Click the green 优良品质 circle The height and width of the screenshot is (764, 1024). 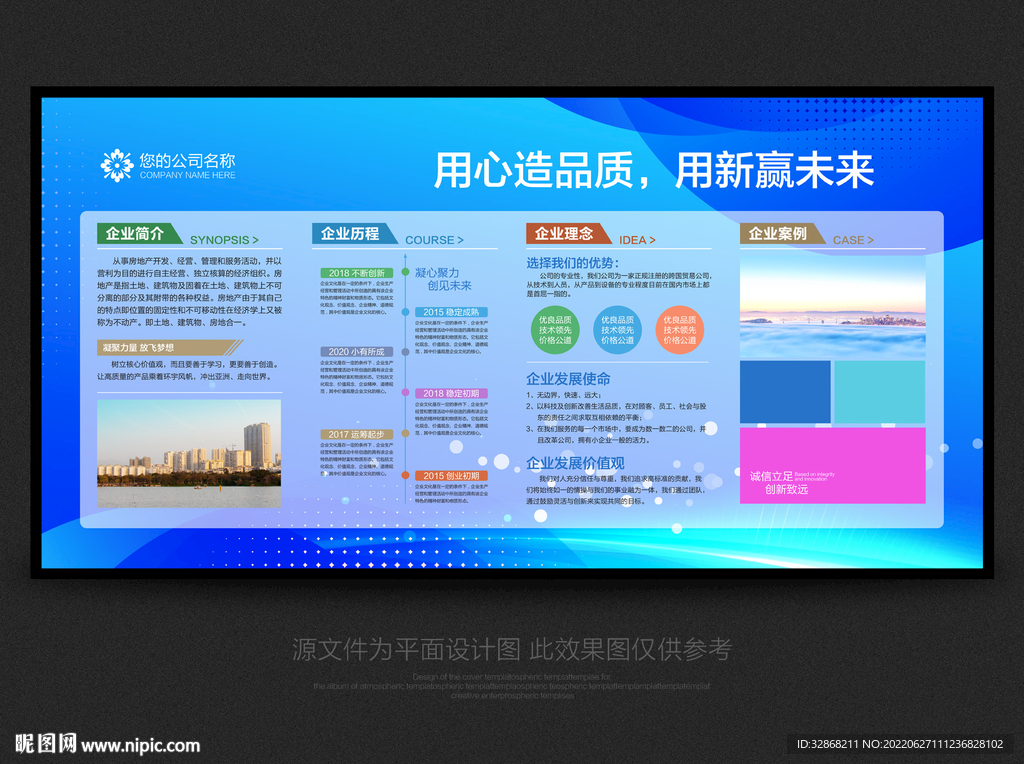555,330
